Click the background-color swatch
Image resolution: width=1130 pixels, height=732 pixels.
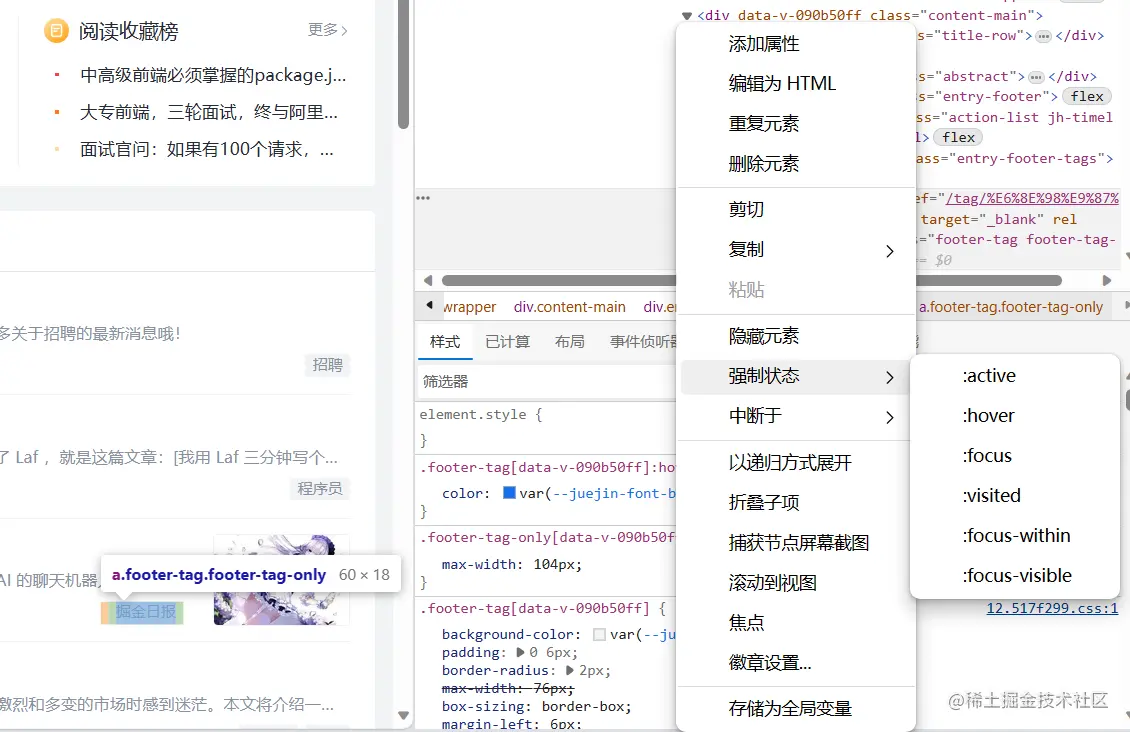[x=599, y=635]
